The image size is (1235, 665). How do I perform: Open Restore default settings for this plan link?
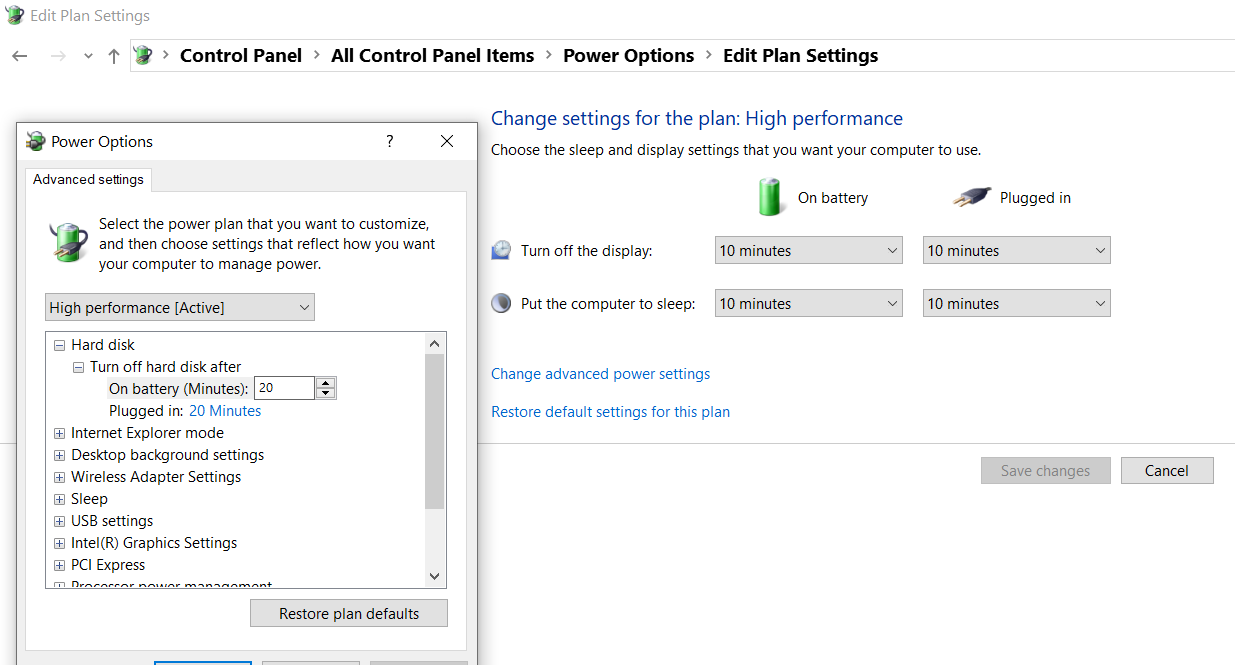(x=610, y=412)
